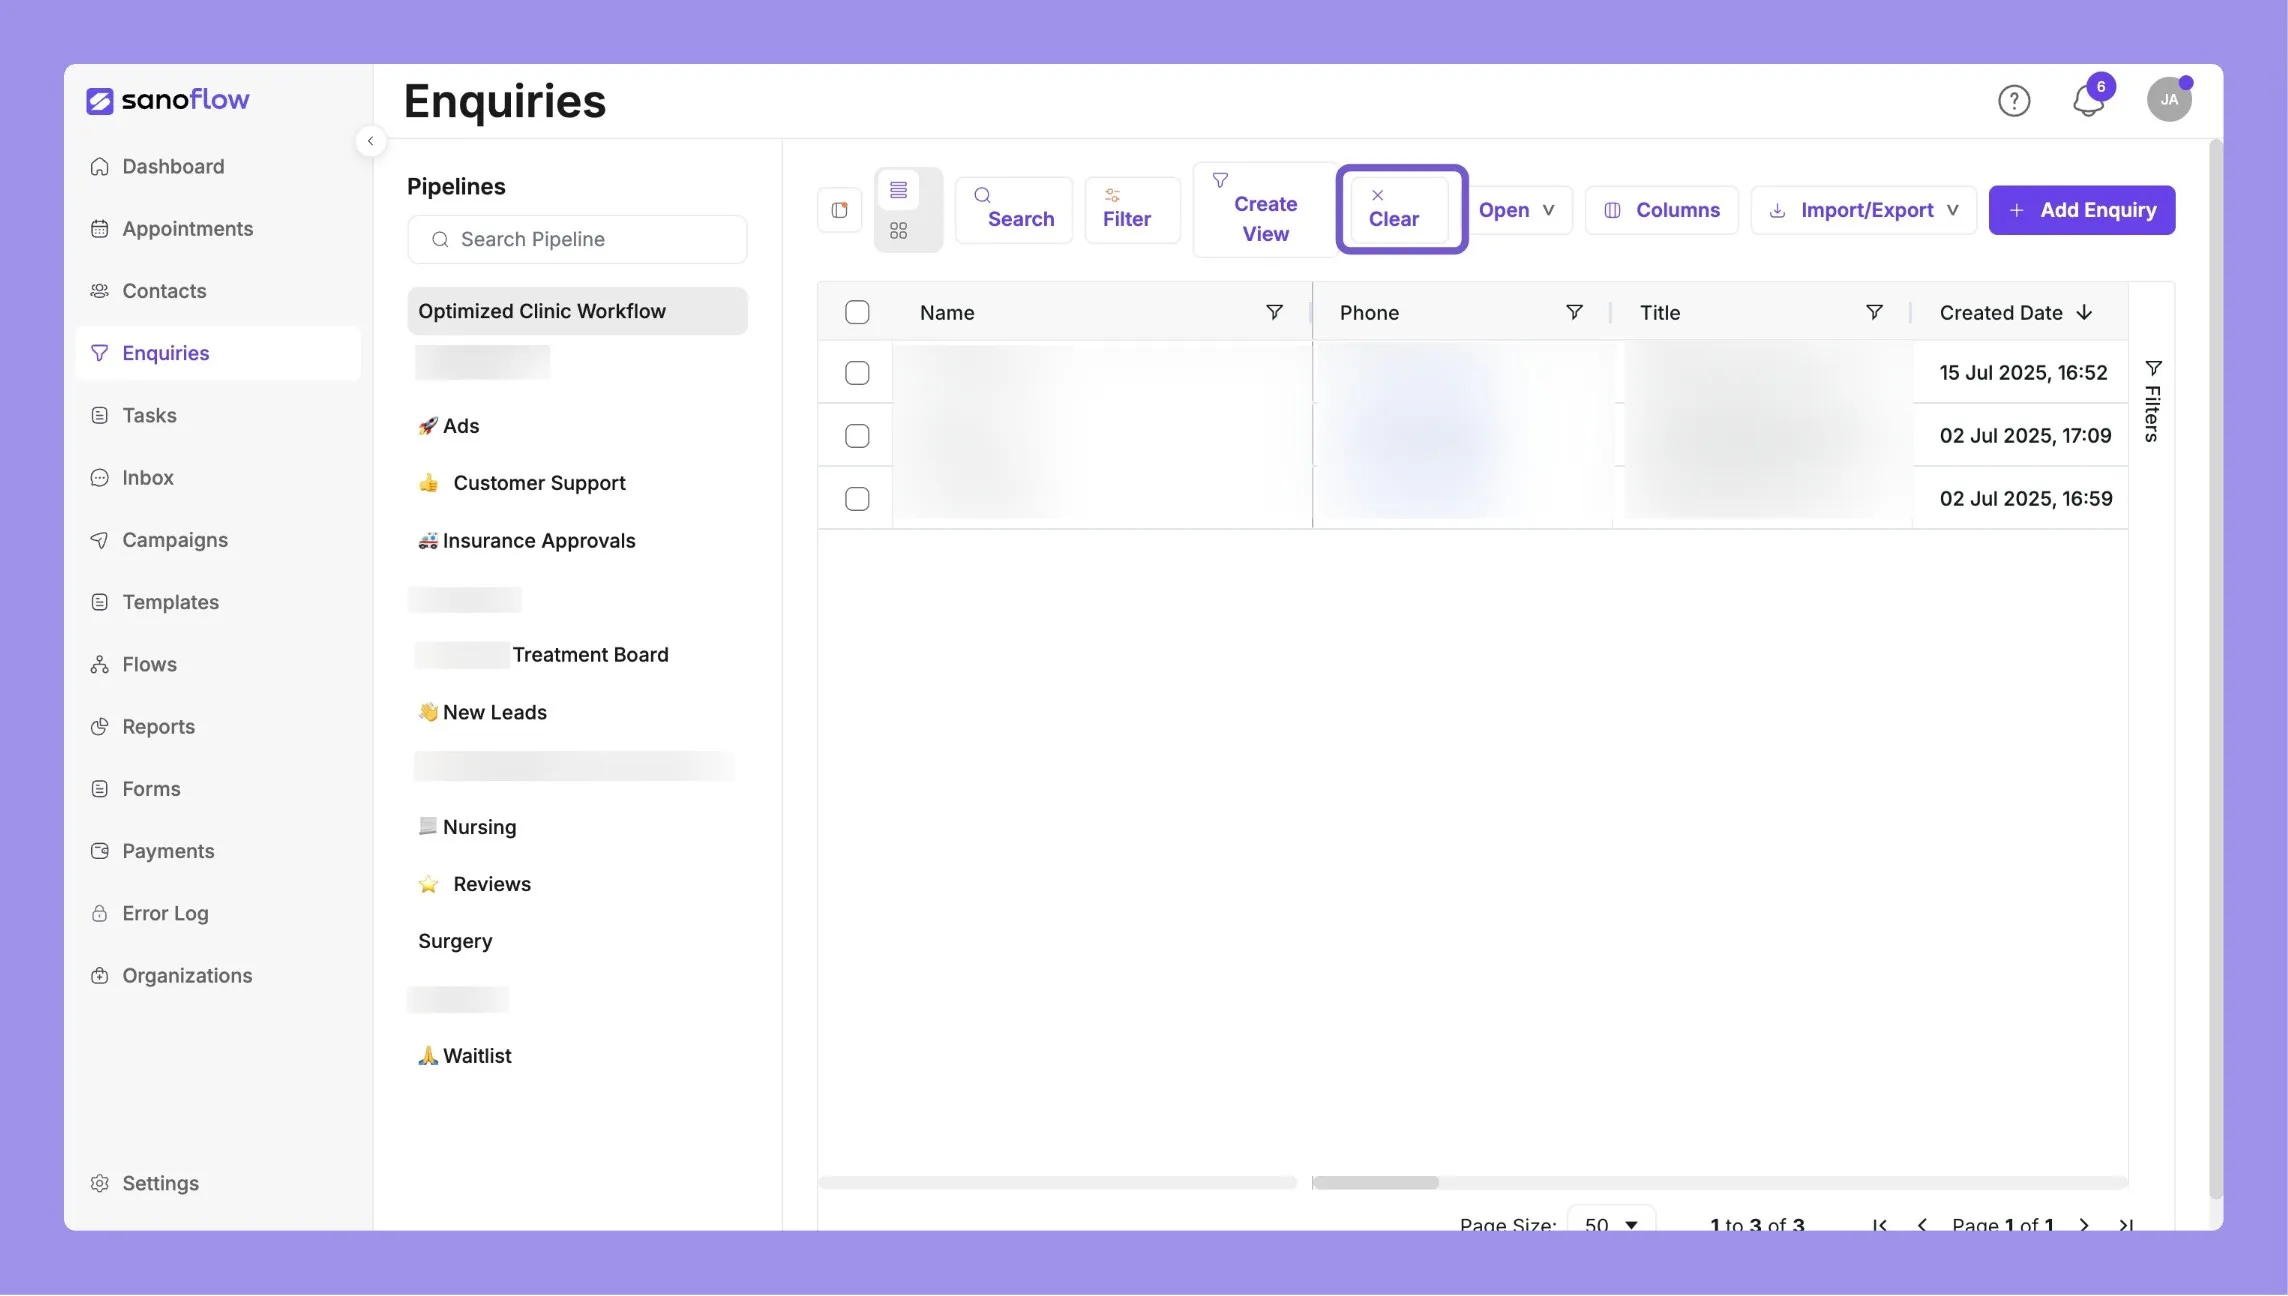Toggle the select-all header checkbox

coord(857,312)
